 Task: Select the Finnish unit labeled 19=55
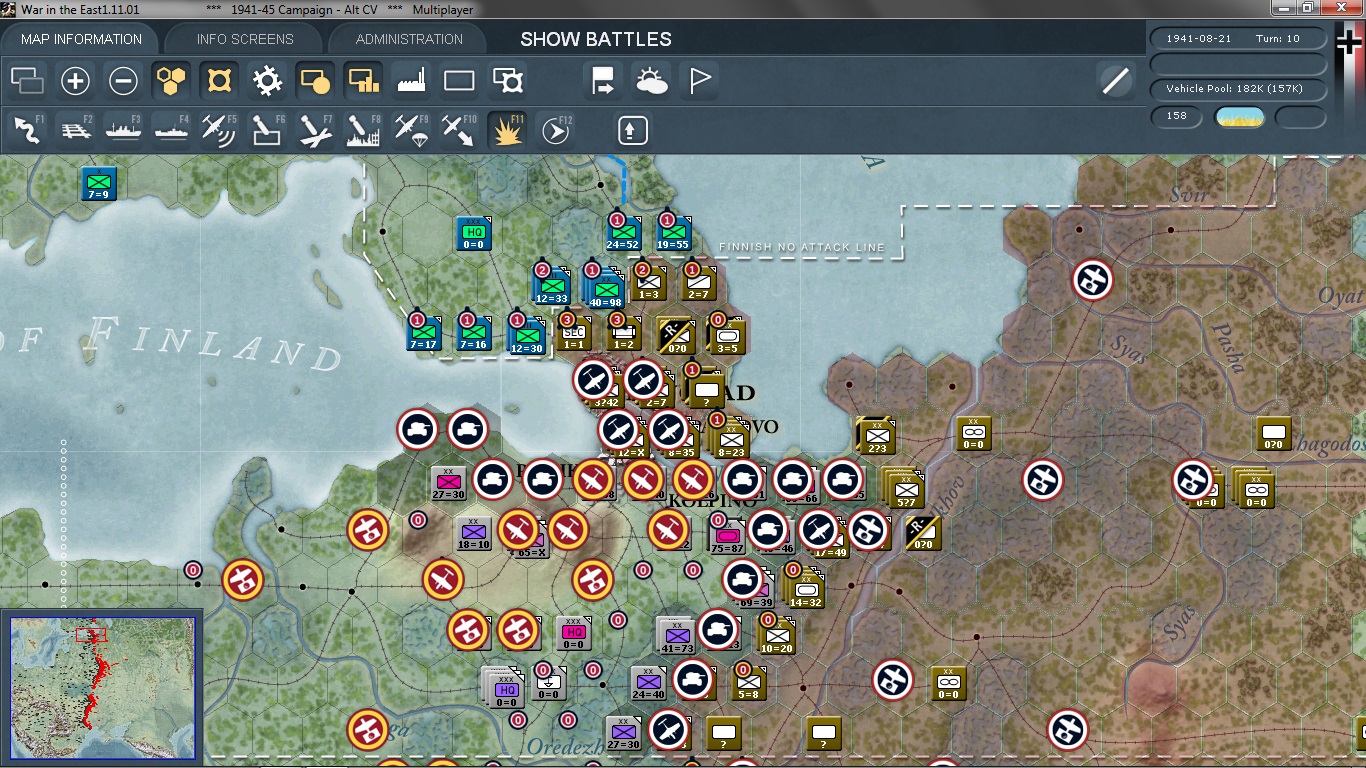pos(673,234)
